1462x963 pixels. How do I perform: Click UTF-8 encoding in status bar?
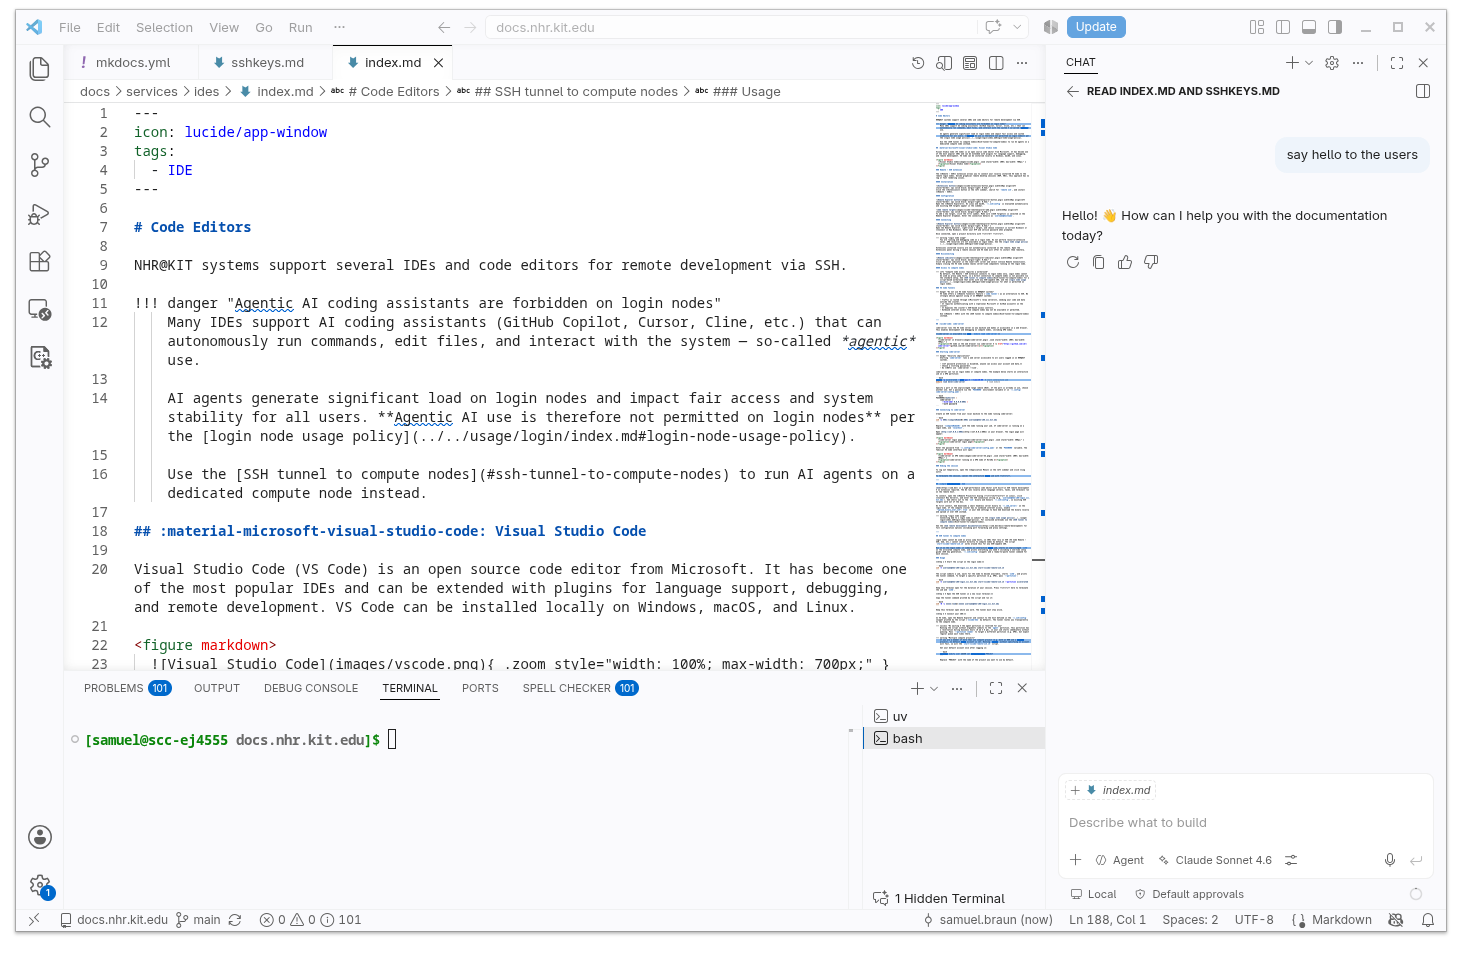pyautogui.click(x=1254, y=920)
